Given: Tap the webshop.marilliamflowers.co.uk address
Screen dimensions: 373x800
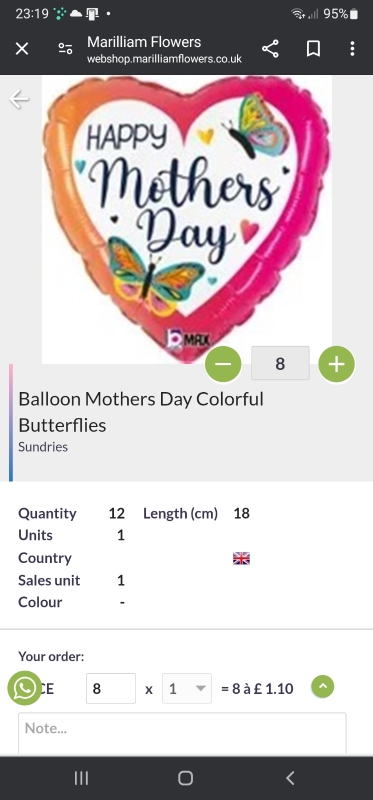Looking at the screenshot, I should pos(164,59).
